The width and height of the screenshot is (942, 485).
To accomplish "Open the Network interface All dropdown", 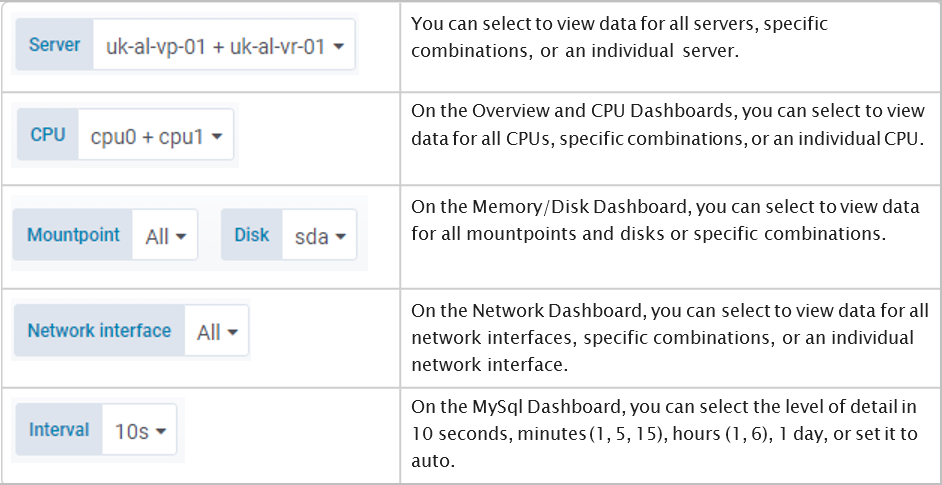I will pyautogui.click(x=217, y=332).
